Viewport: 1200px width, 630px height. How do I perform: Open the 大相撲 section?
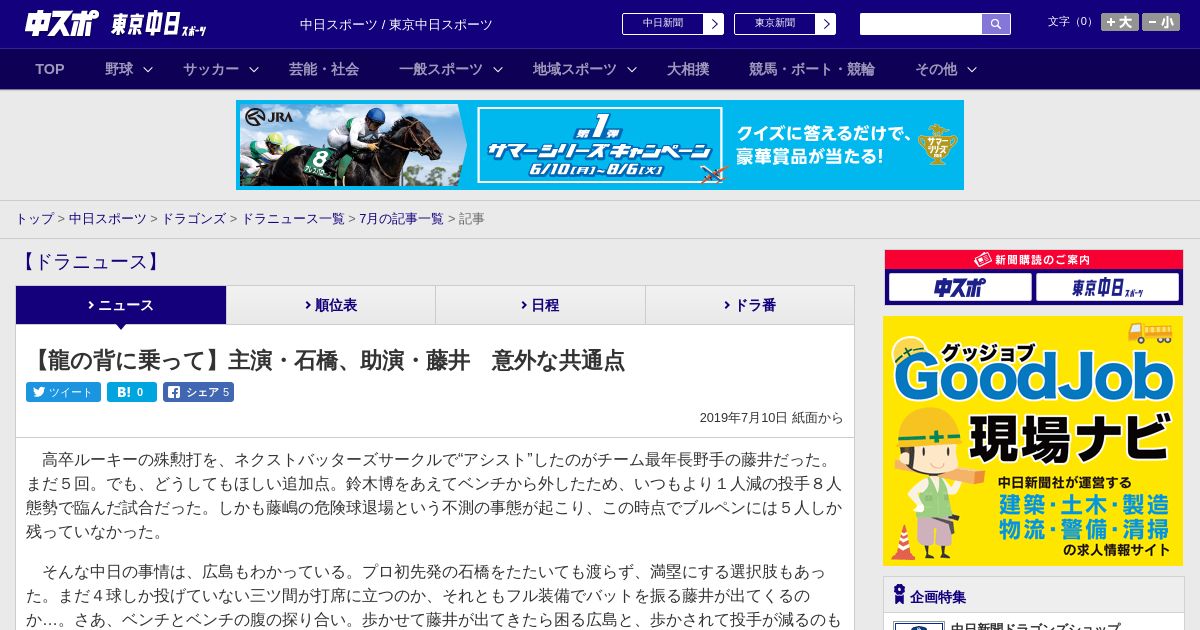click(688, 69)
